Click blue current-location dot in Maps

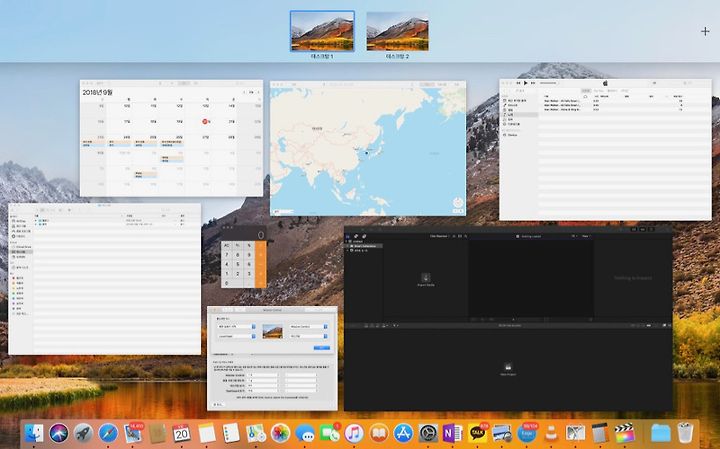[366, 153]
